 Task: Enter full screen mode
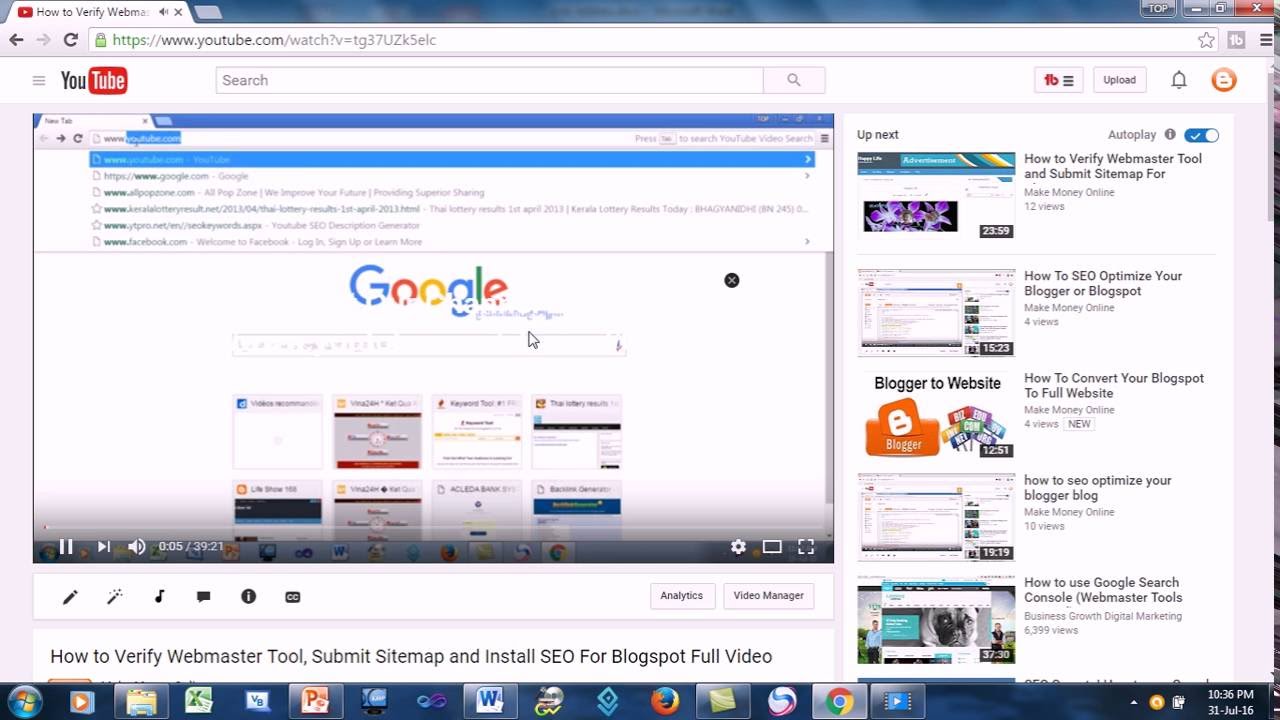click(x=806, y=546)
